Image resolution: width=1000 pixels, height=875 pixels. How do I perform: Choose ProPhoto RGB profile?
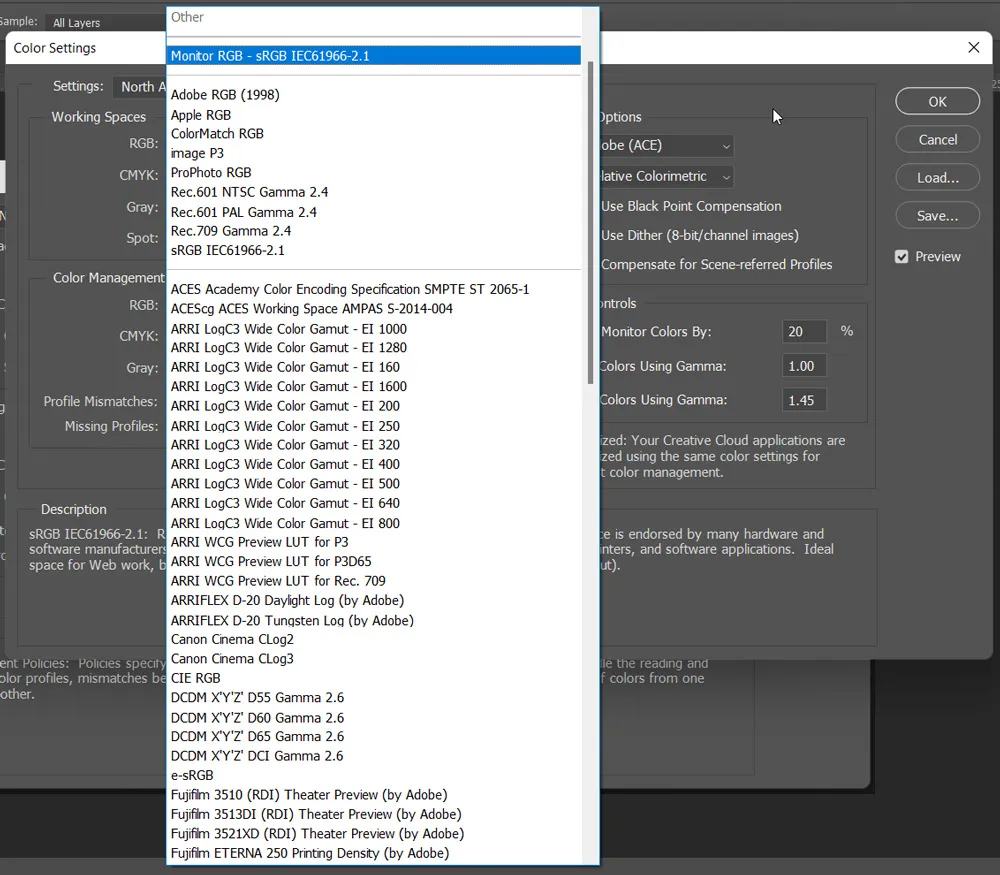(x=211, y=172)
